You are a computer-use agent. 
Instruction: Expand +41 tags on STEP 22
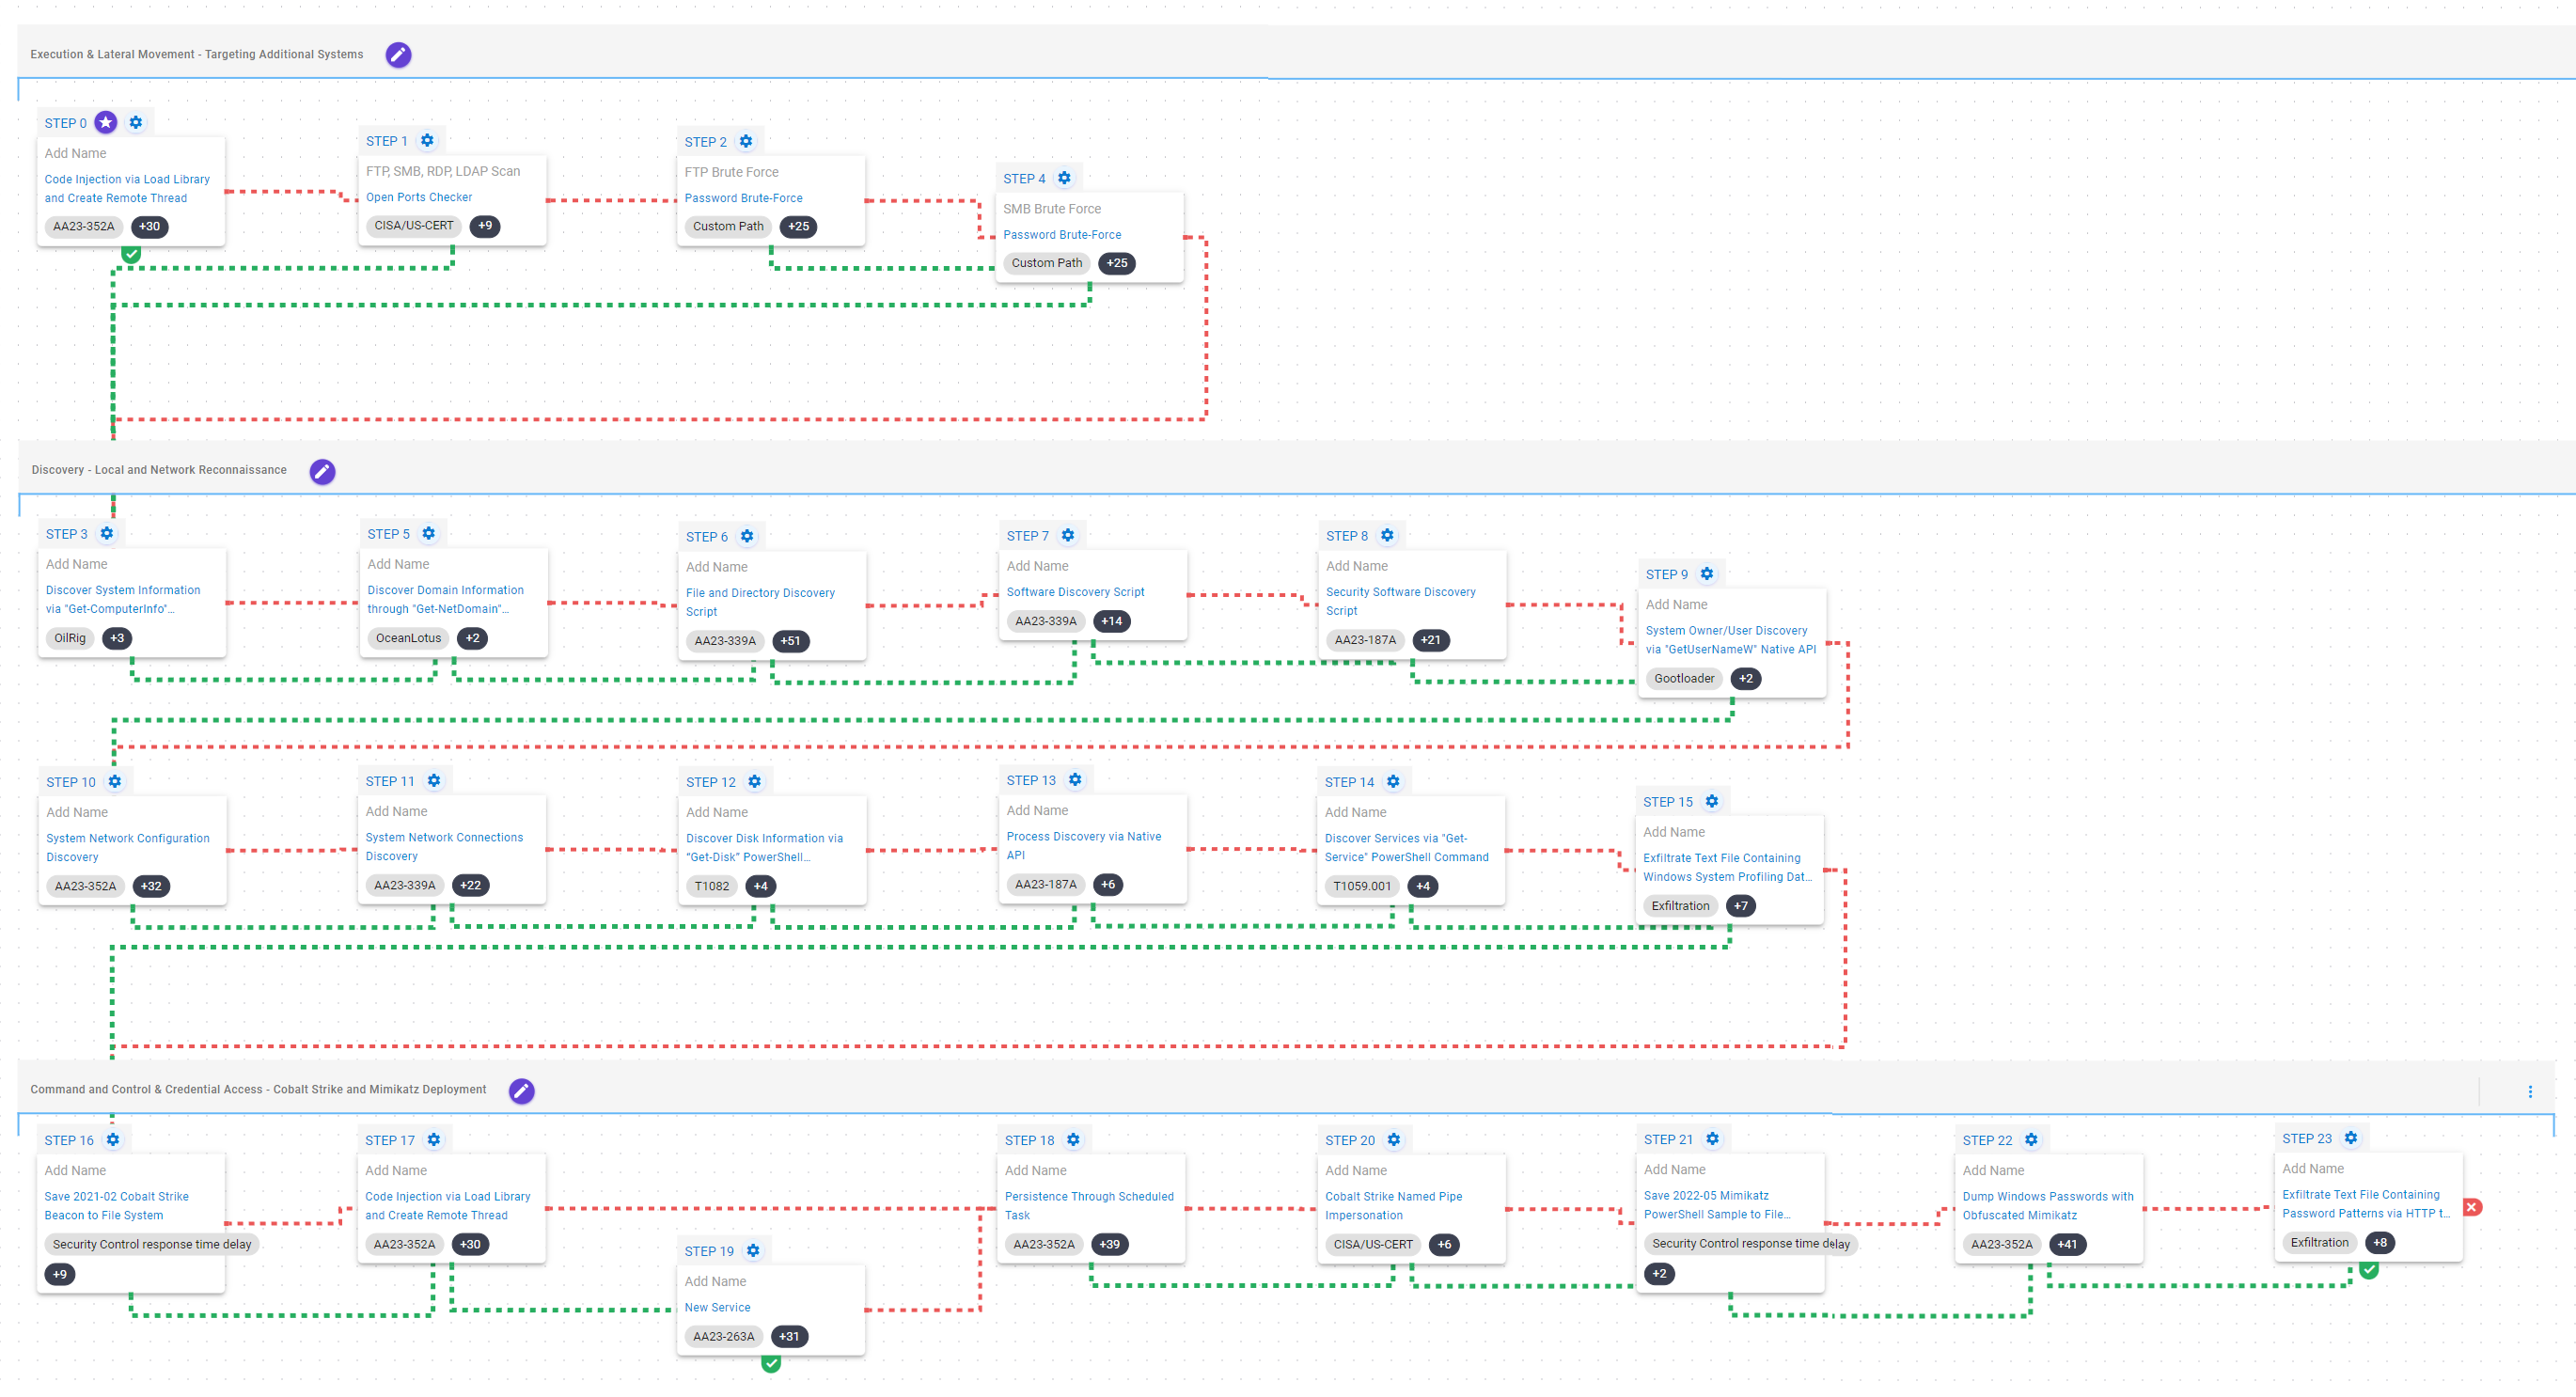tap(2066, 1244)
